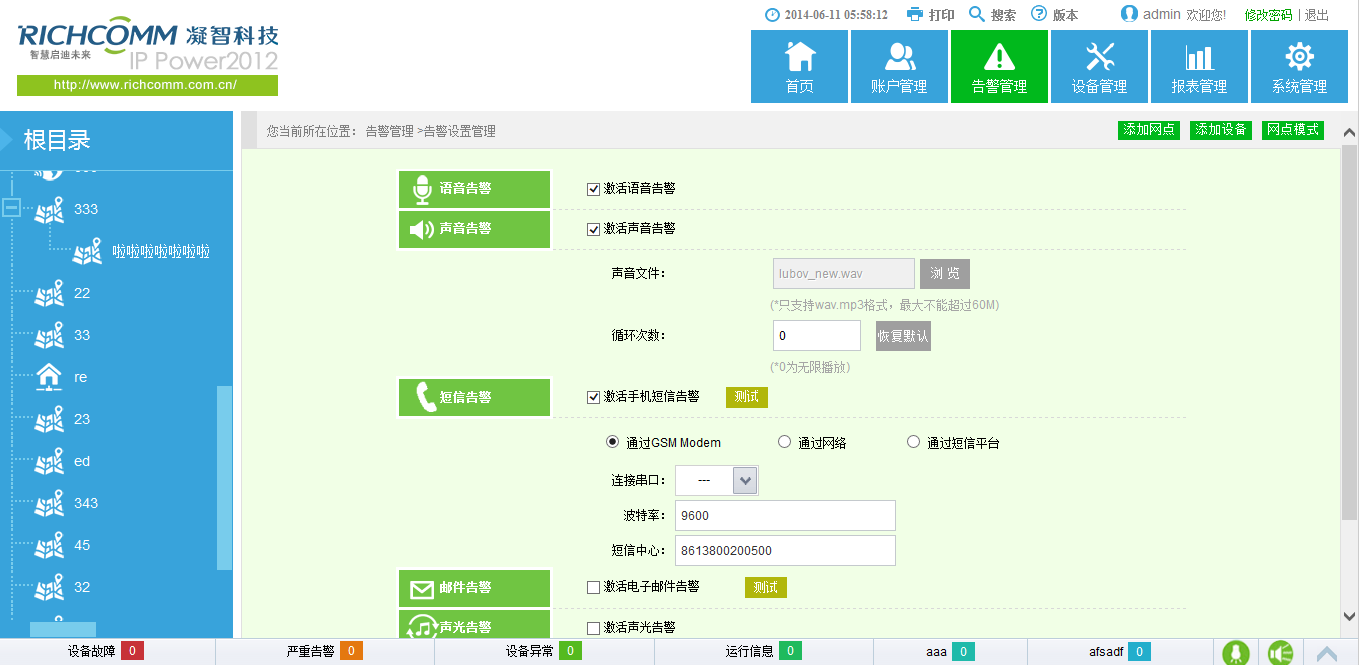1359x665 pixels.
Task: Disable 激活手机短信告警
Action: pos(593,397)
